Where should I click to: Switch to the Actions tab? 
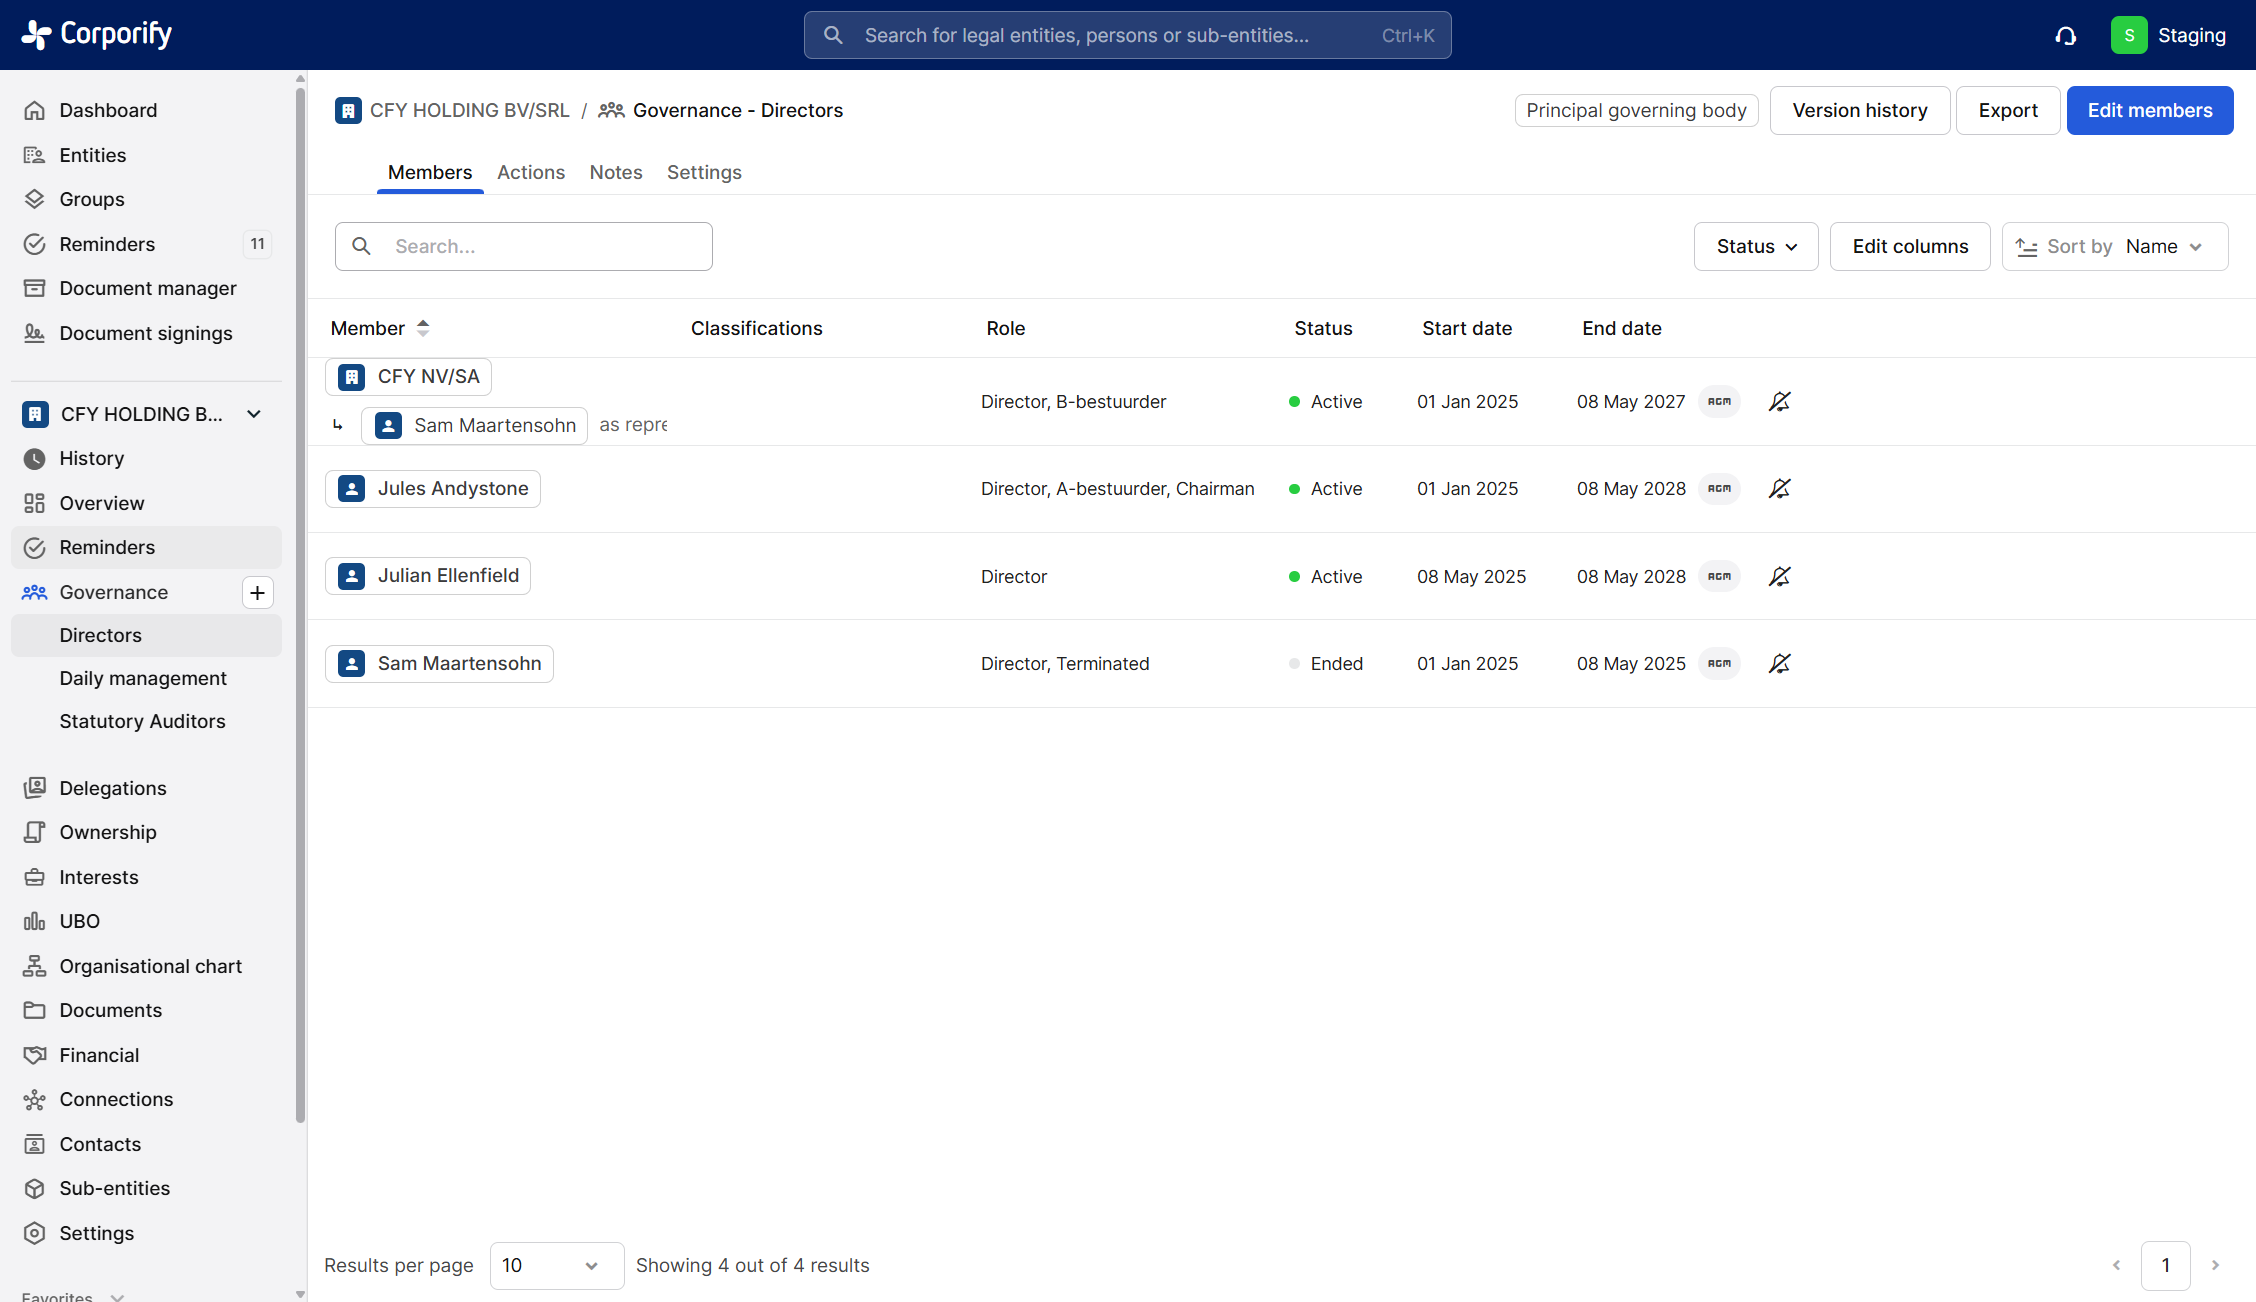click(x=530, y=172)
